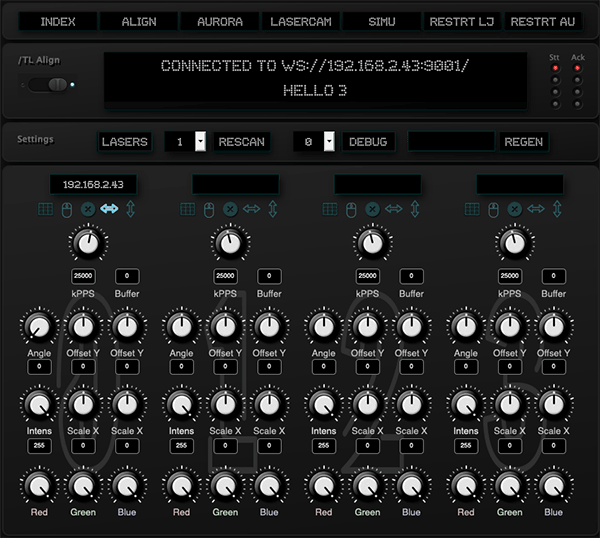Click the X circle icon in second laser column
Image resolution: width=600 pixels, height=538 pixels.
point(230,209)
